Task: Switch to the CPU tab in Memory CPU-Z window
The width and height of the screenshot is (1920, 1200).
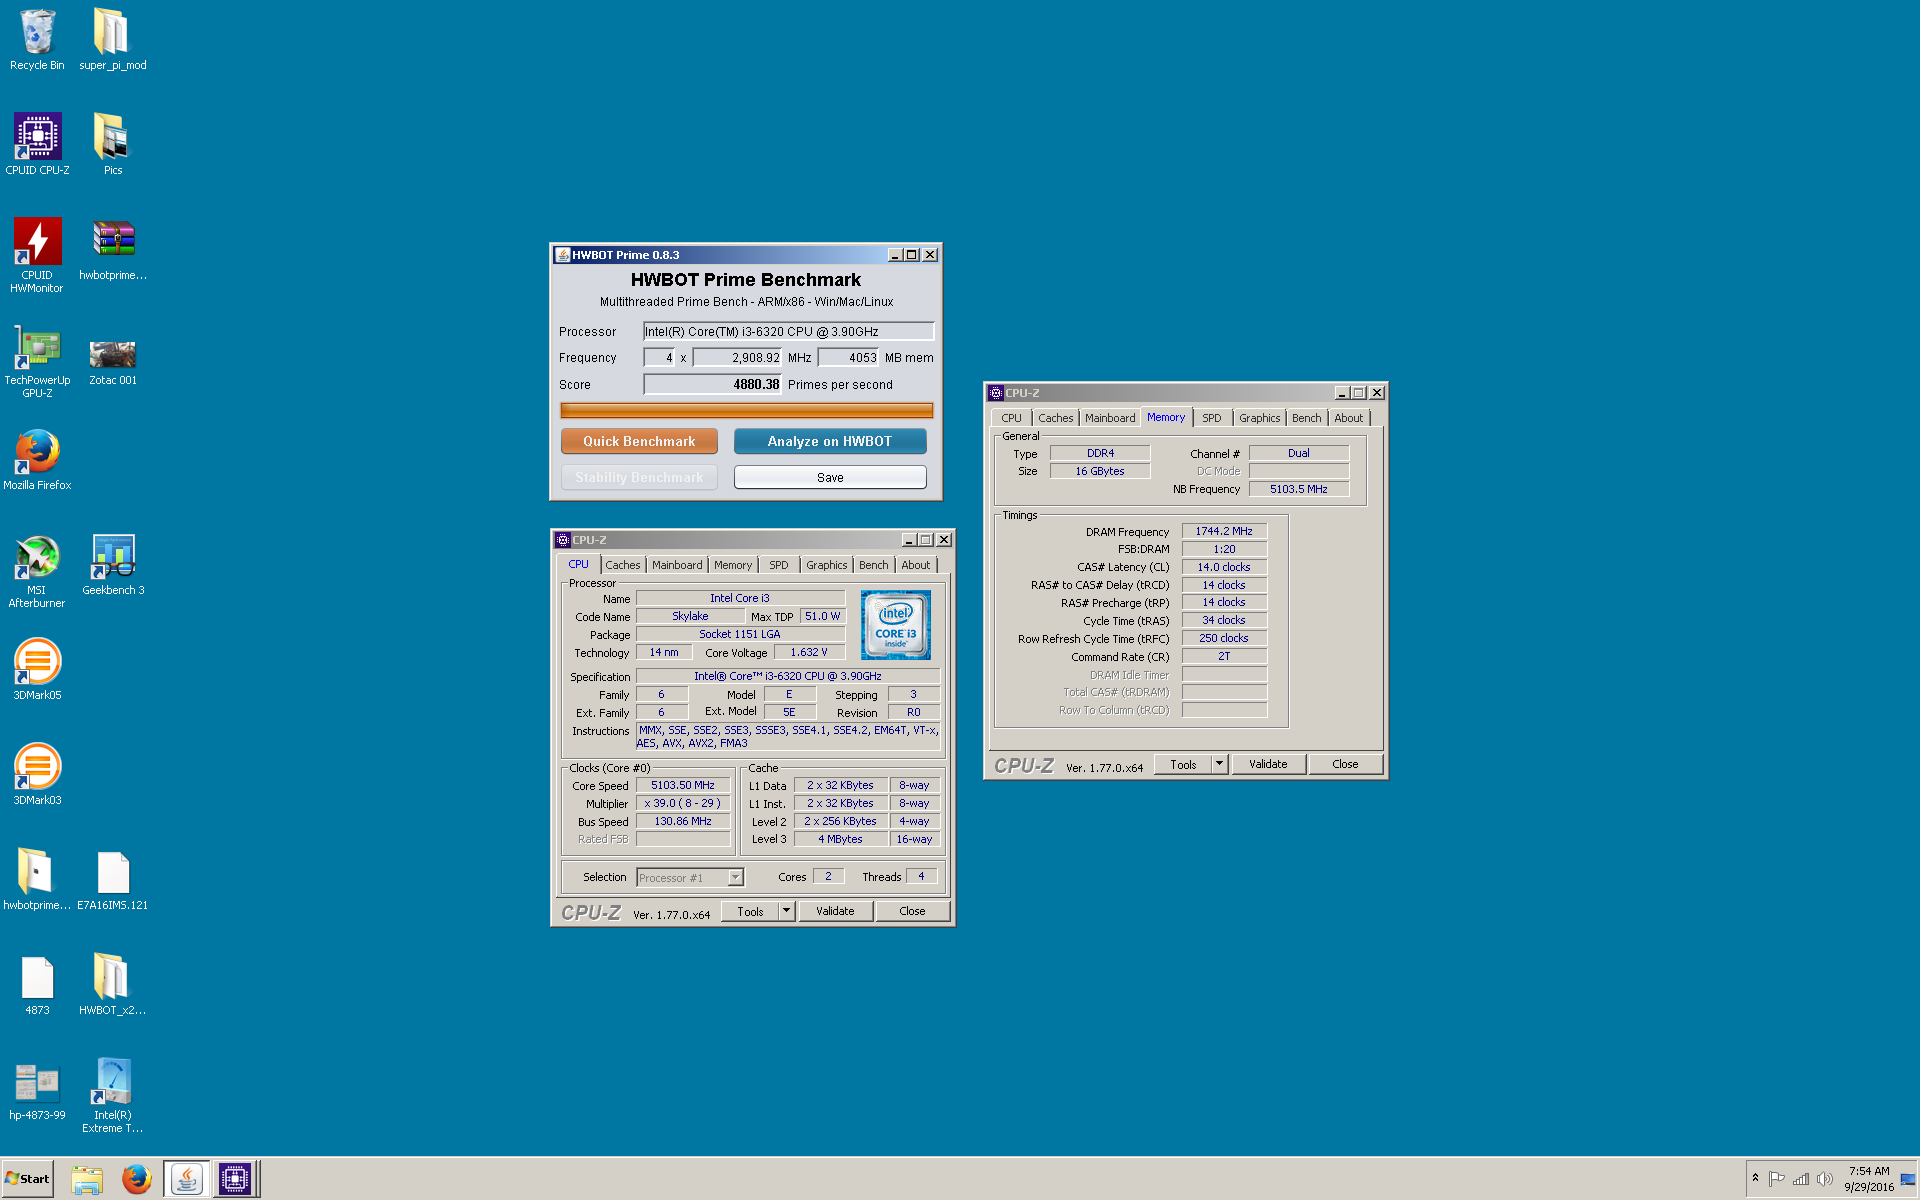Action: click(x=1011, y=418)
